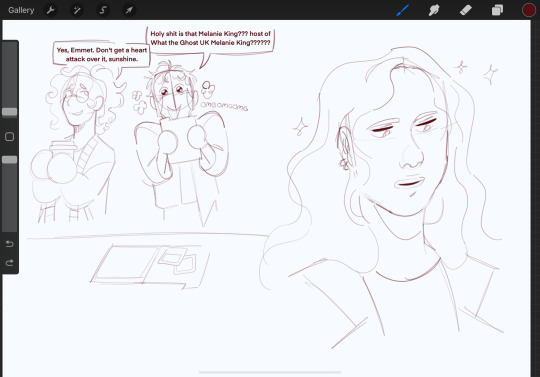This screenshot has height=377, width=540.
Task: Tap the undo arrow
Action: pyautogui.click(x=10, y=244)
